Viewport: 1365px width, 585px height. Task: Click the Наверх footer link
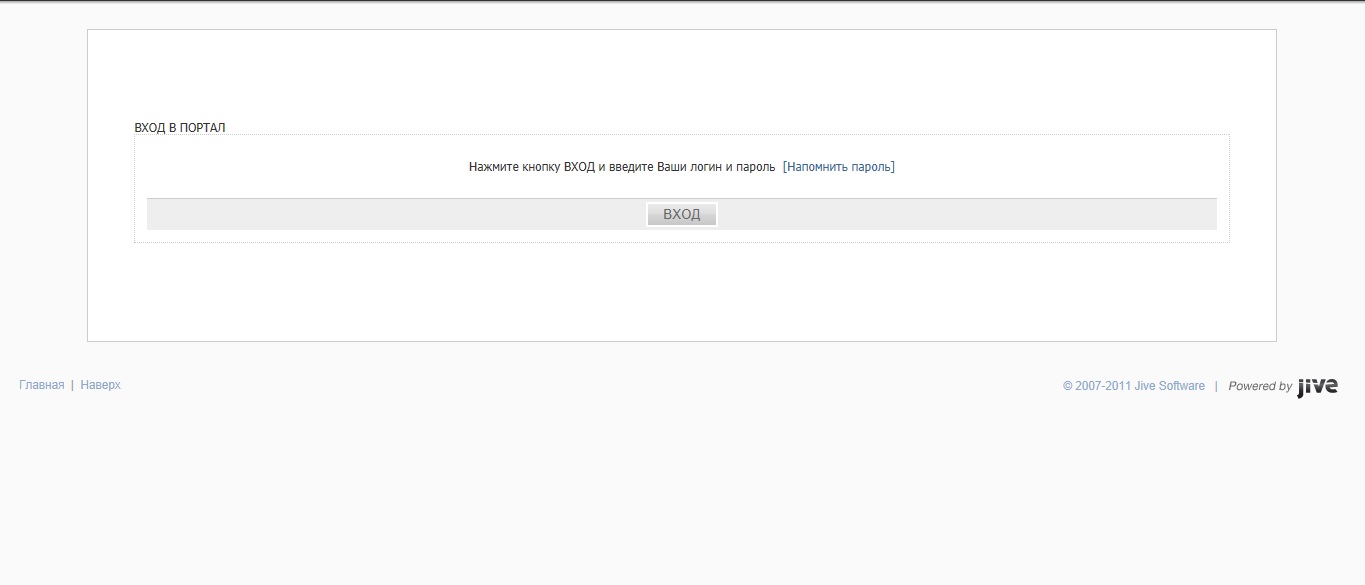(100, 385)
